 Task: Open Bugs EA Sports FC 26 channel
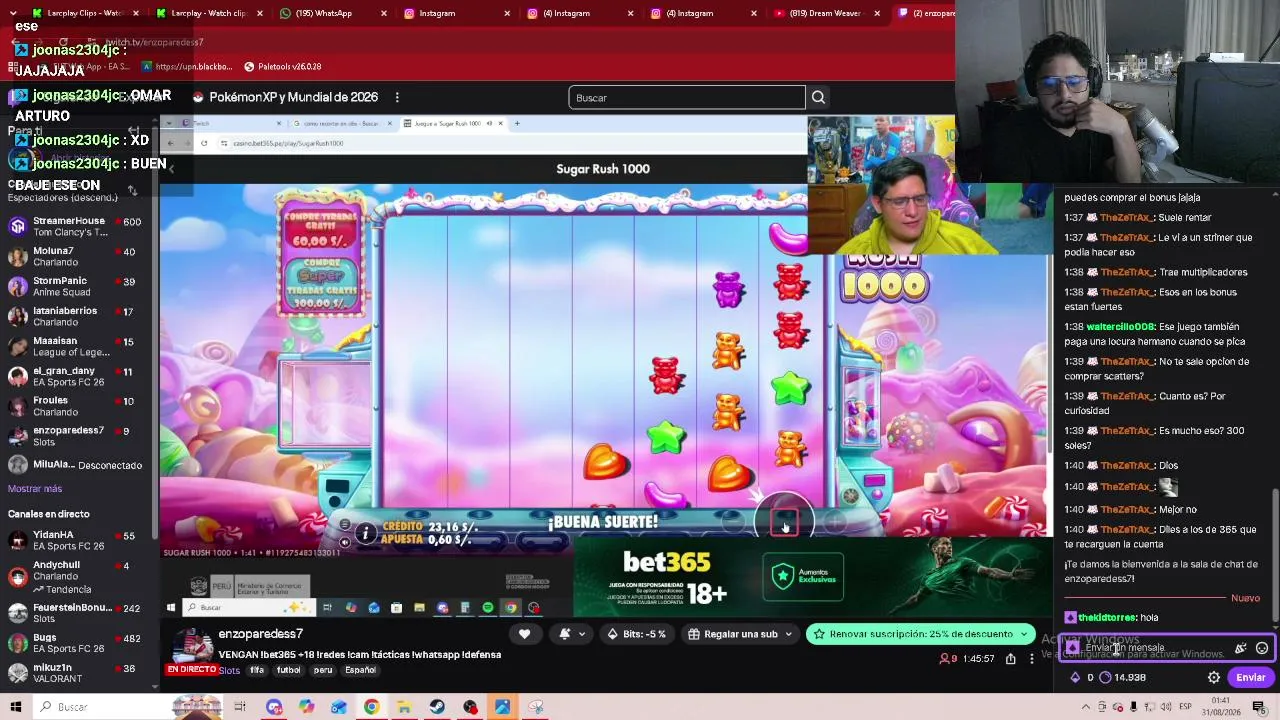(x=78, y=642)
